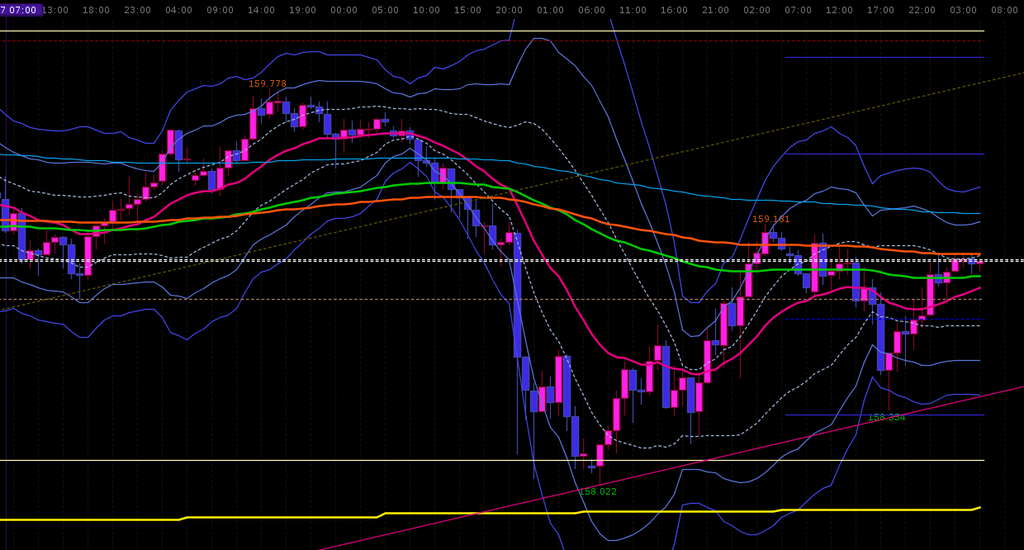Viewport: 1024px width, 550px height.
Task: Select the green 158.354 low price label
Action: 887,417
